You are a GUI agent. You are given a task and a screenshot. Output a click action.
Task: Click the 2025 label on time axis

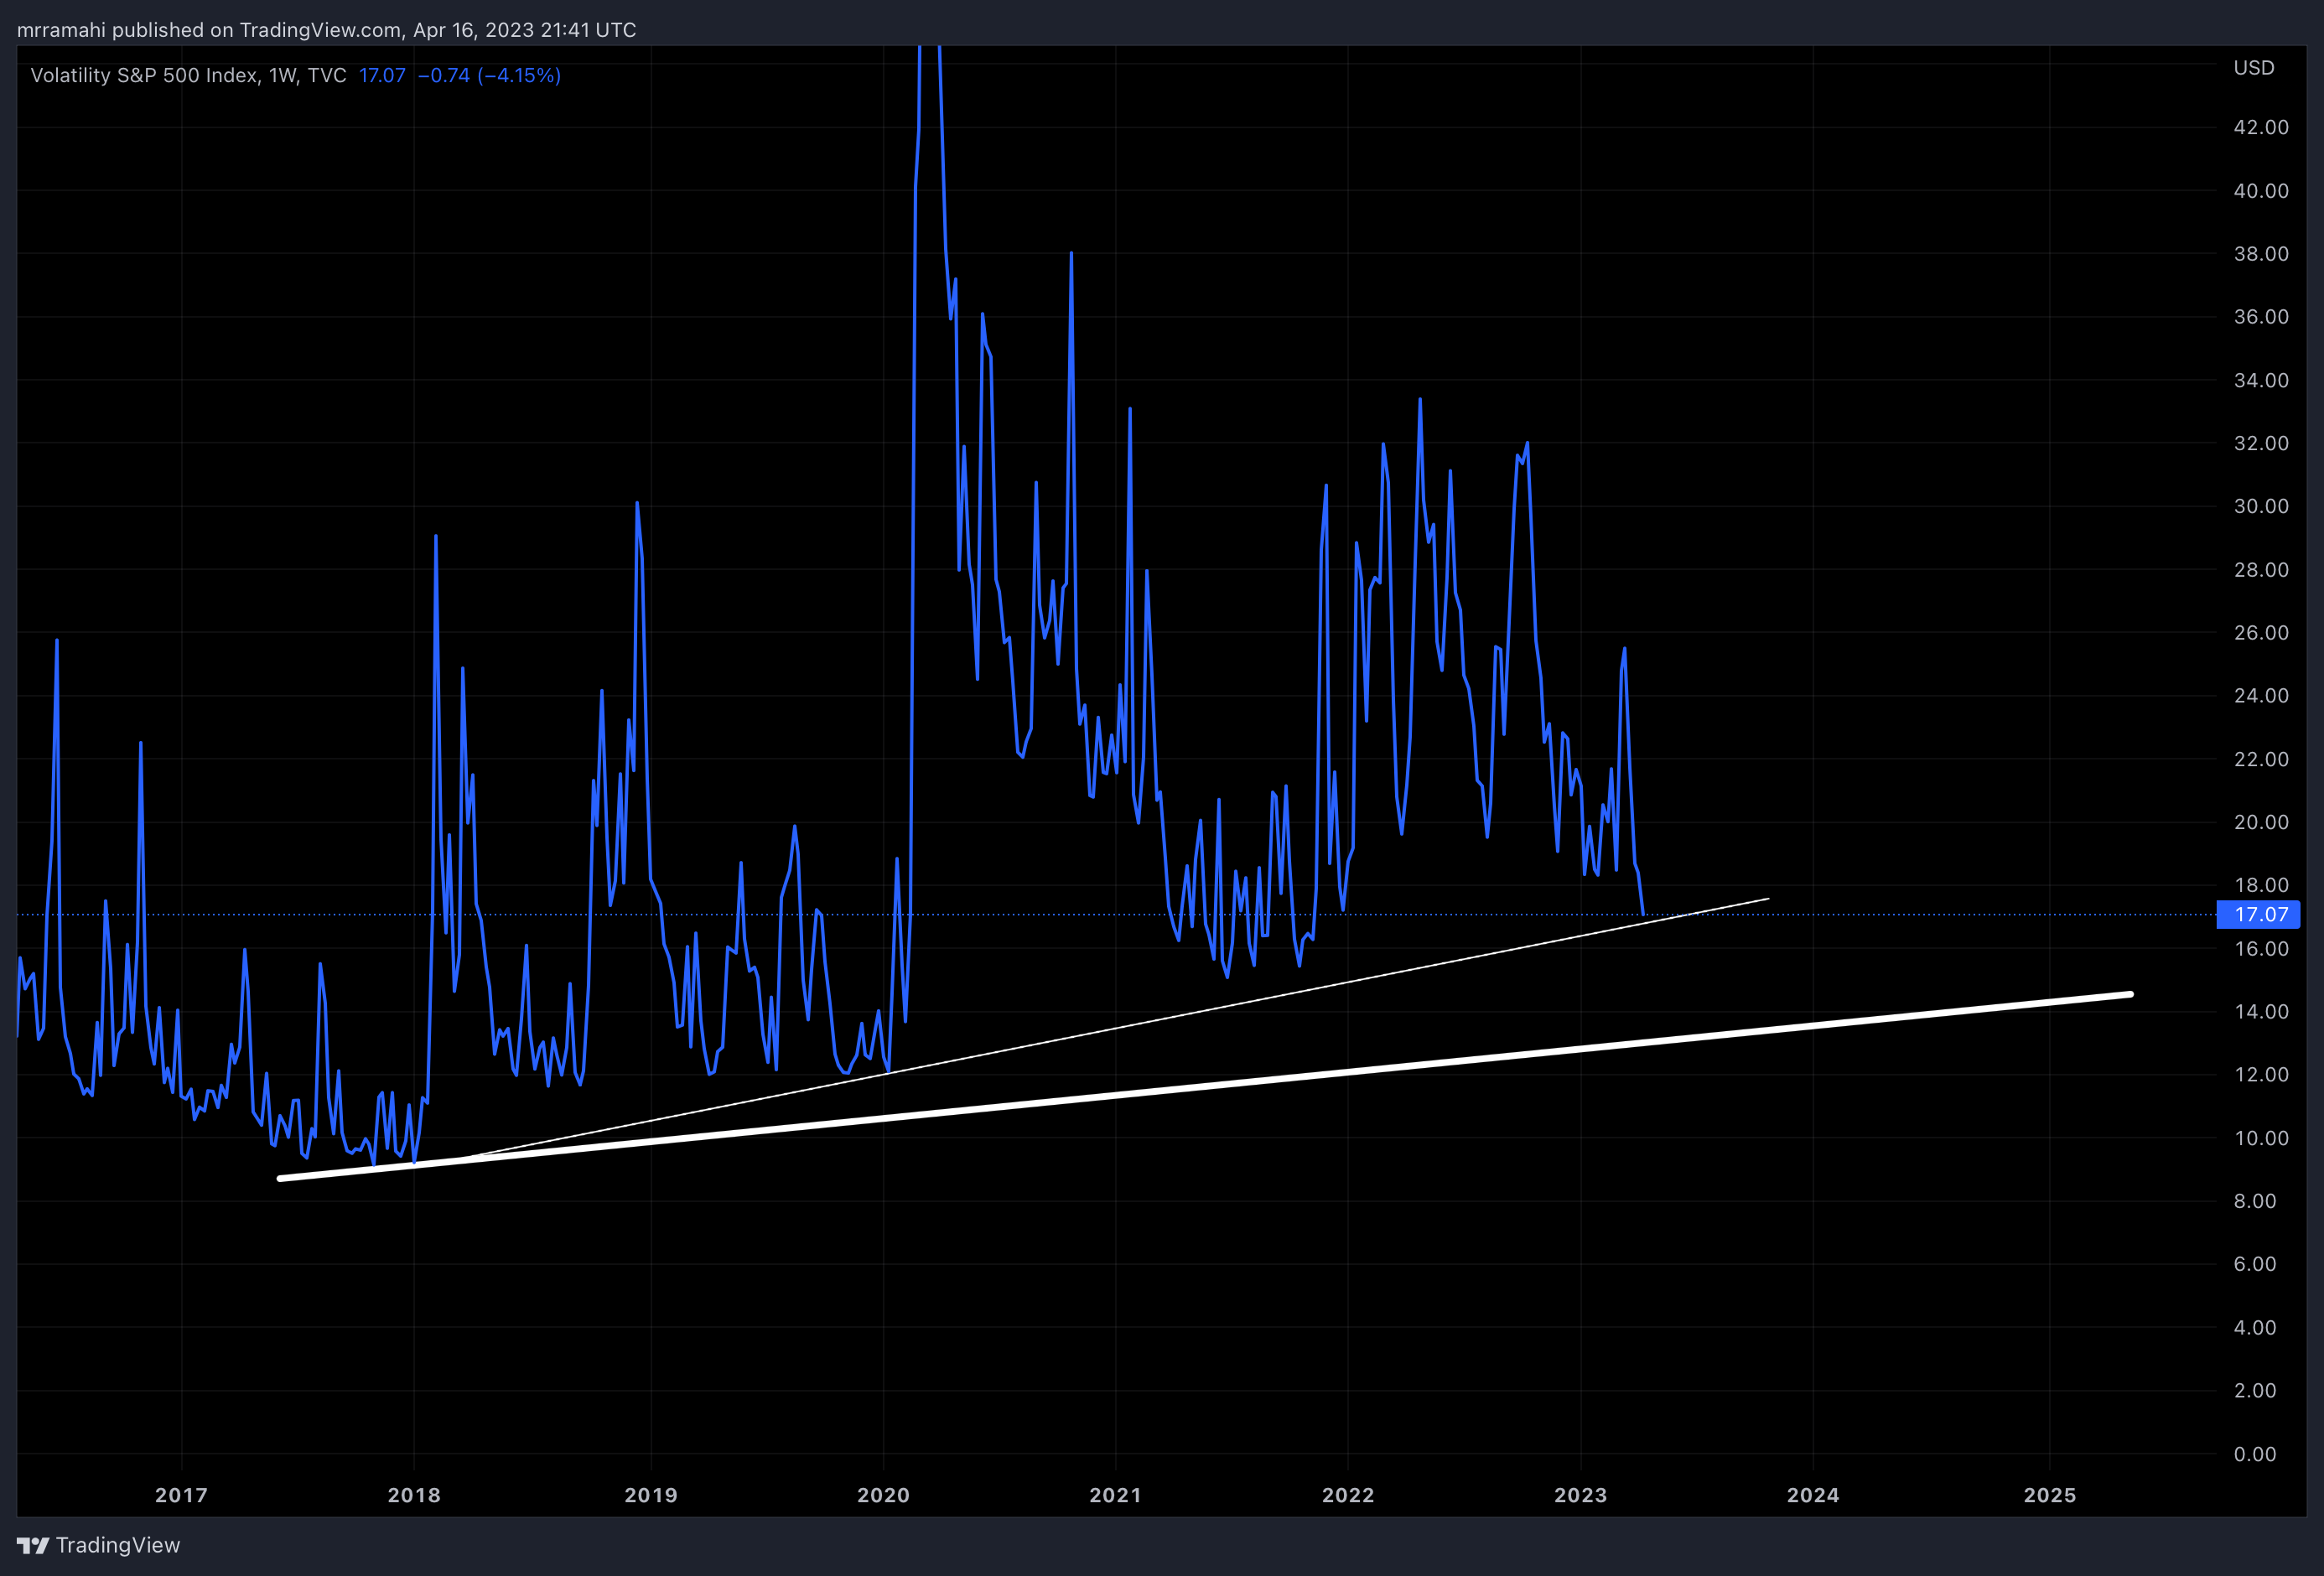pos(2049,1495)
